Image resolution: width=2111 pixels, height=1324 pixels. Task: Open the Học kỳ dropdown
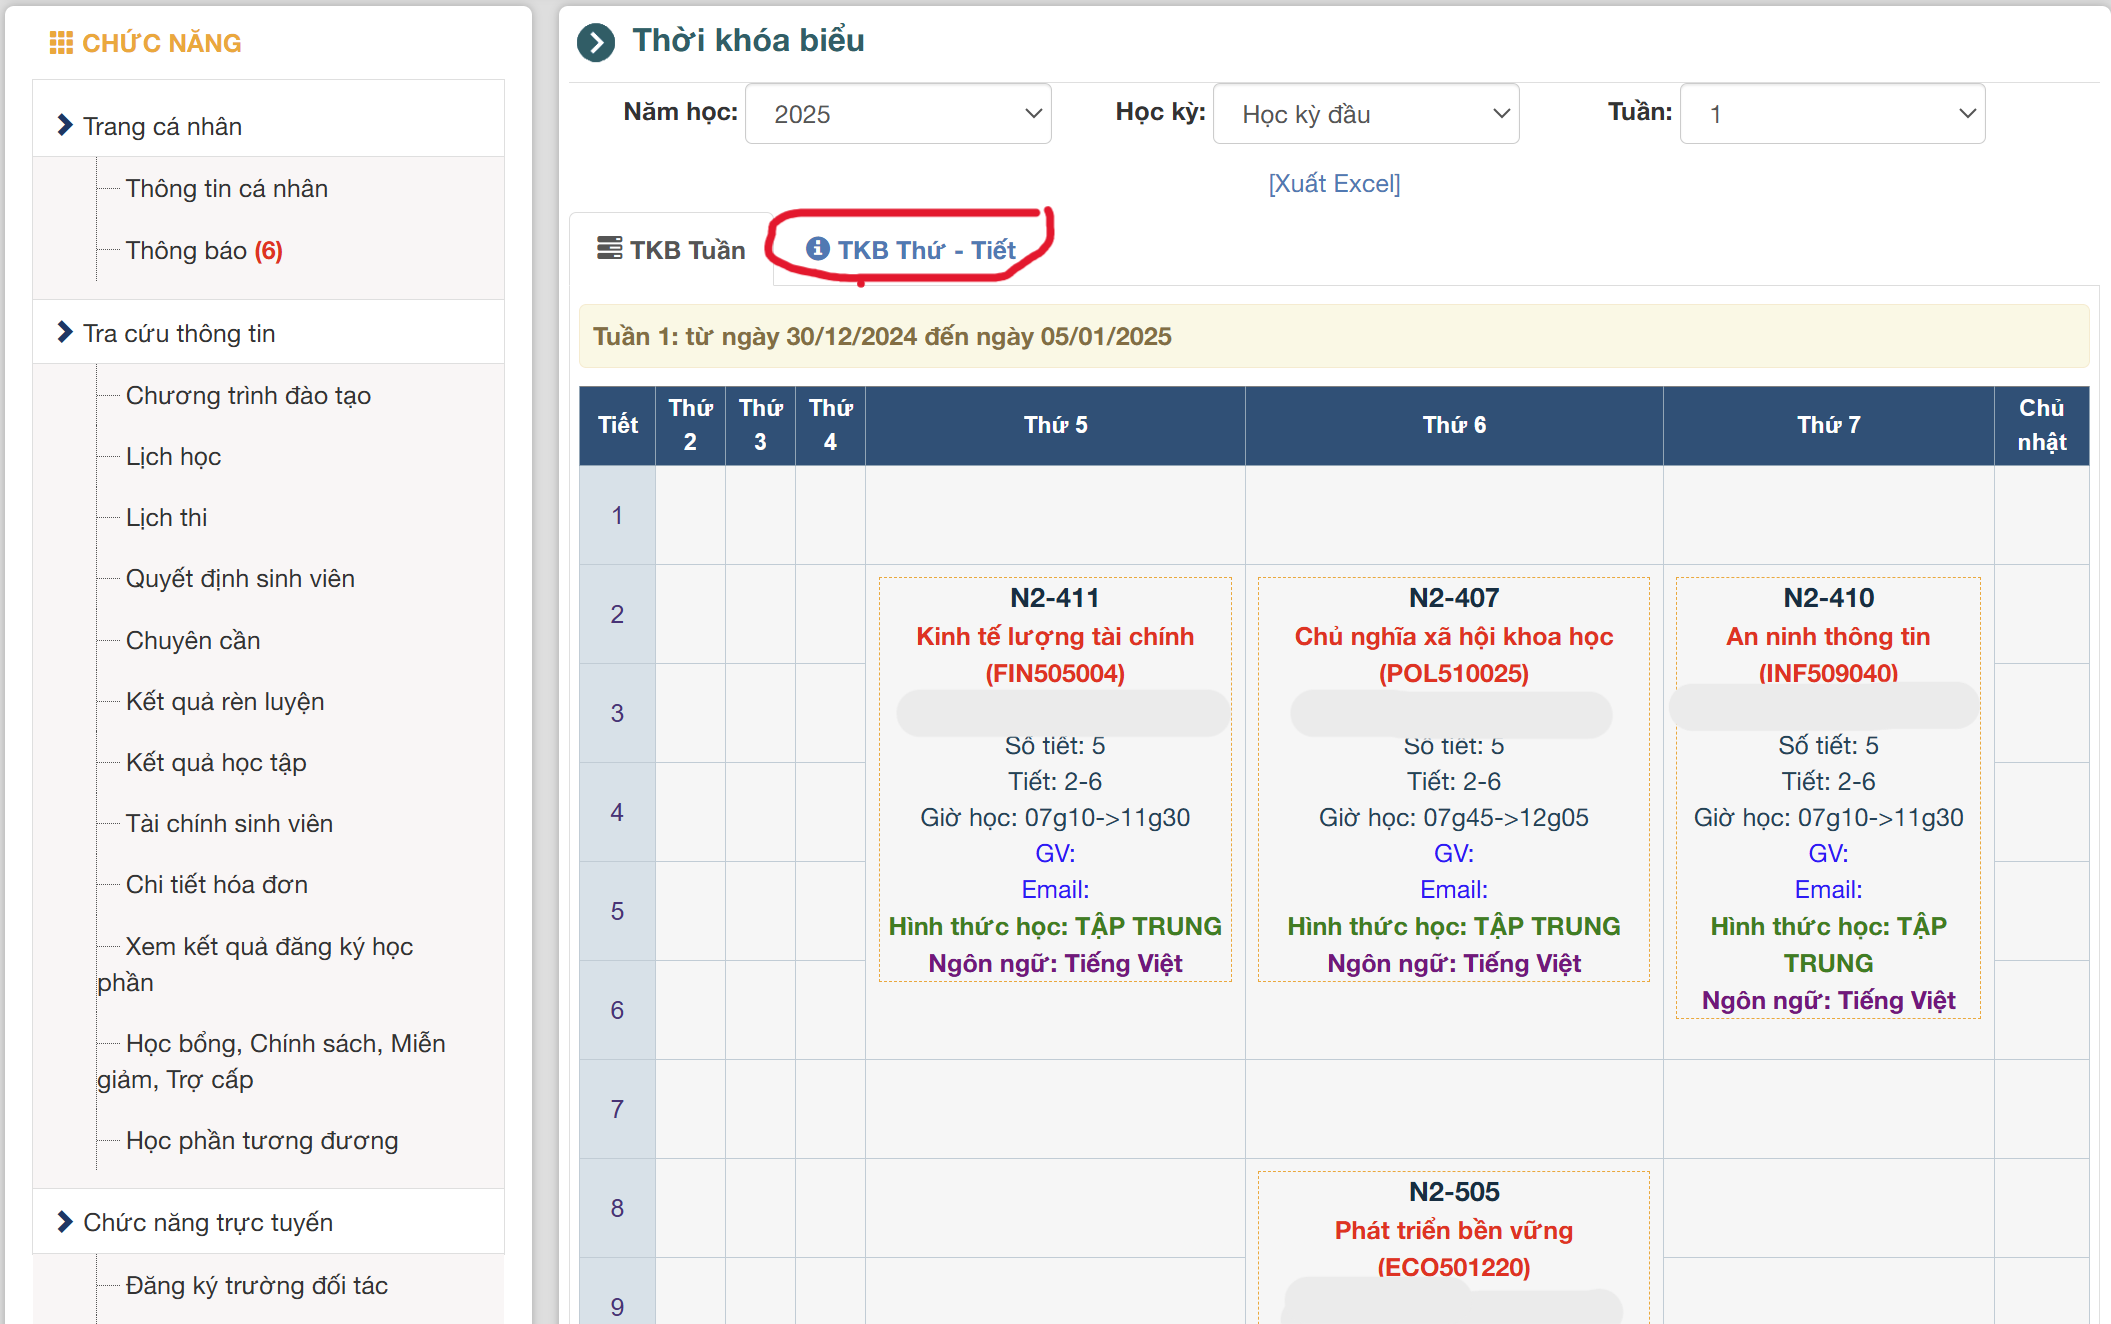pos(1365,114)
